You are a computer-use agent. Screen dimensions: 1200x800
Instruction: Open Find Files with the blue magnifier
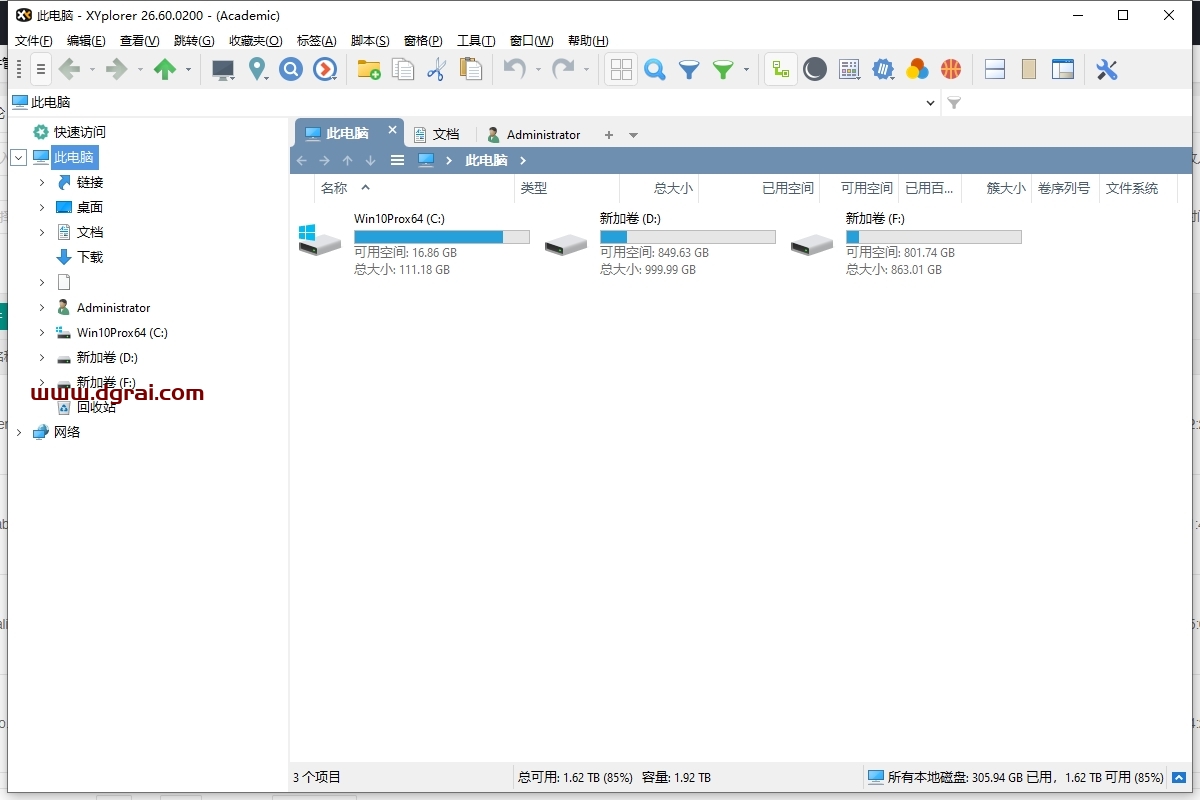[655, 70]
